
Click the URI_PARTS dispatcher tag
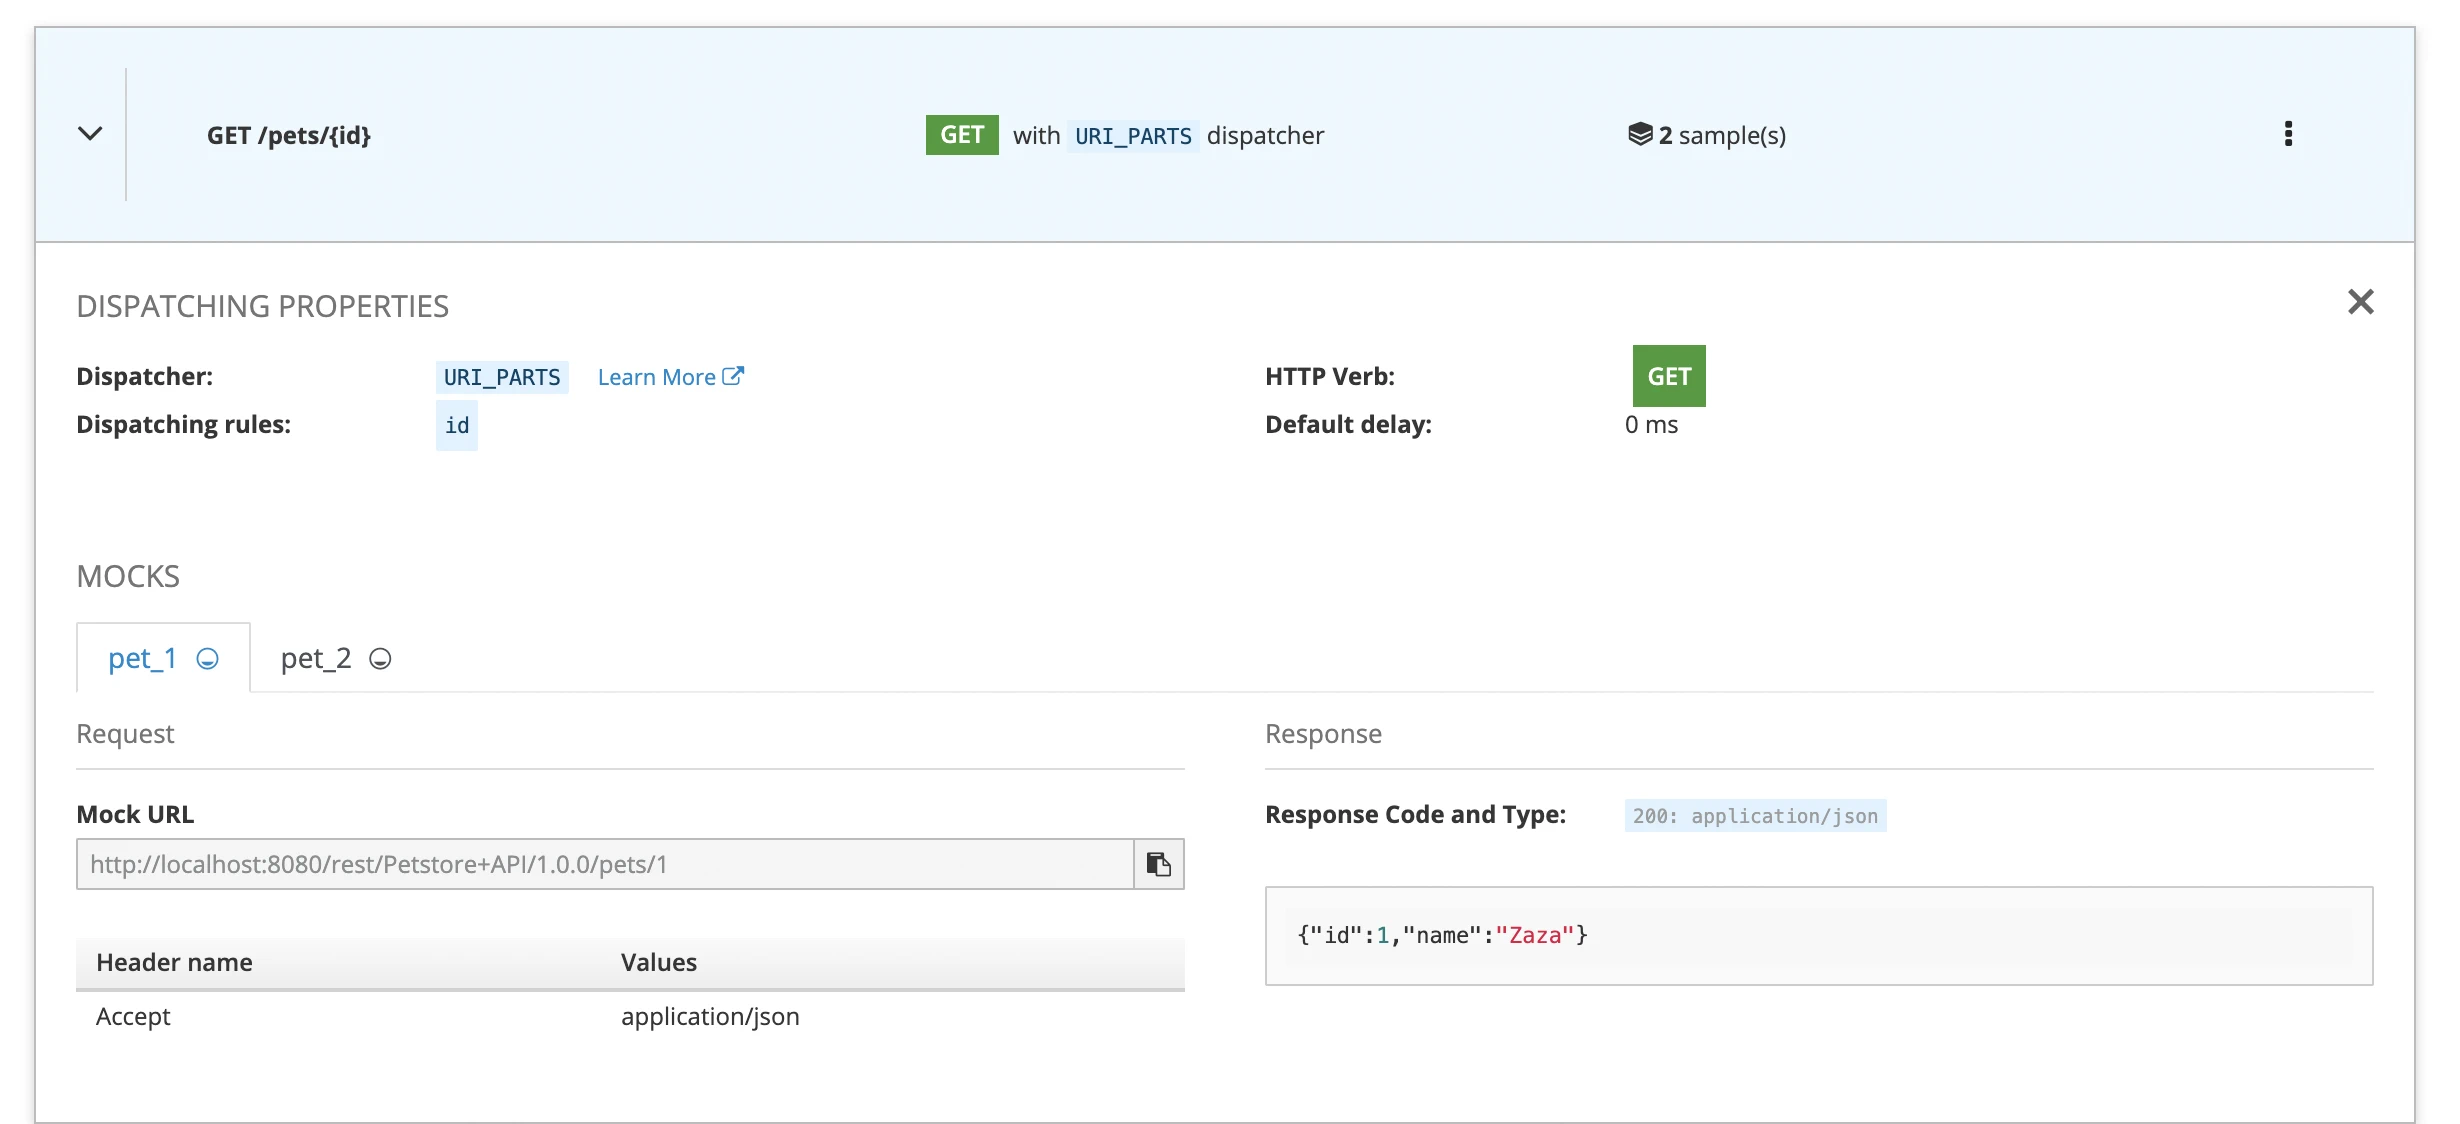pos(502,377)
